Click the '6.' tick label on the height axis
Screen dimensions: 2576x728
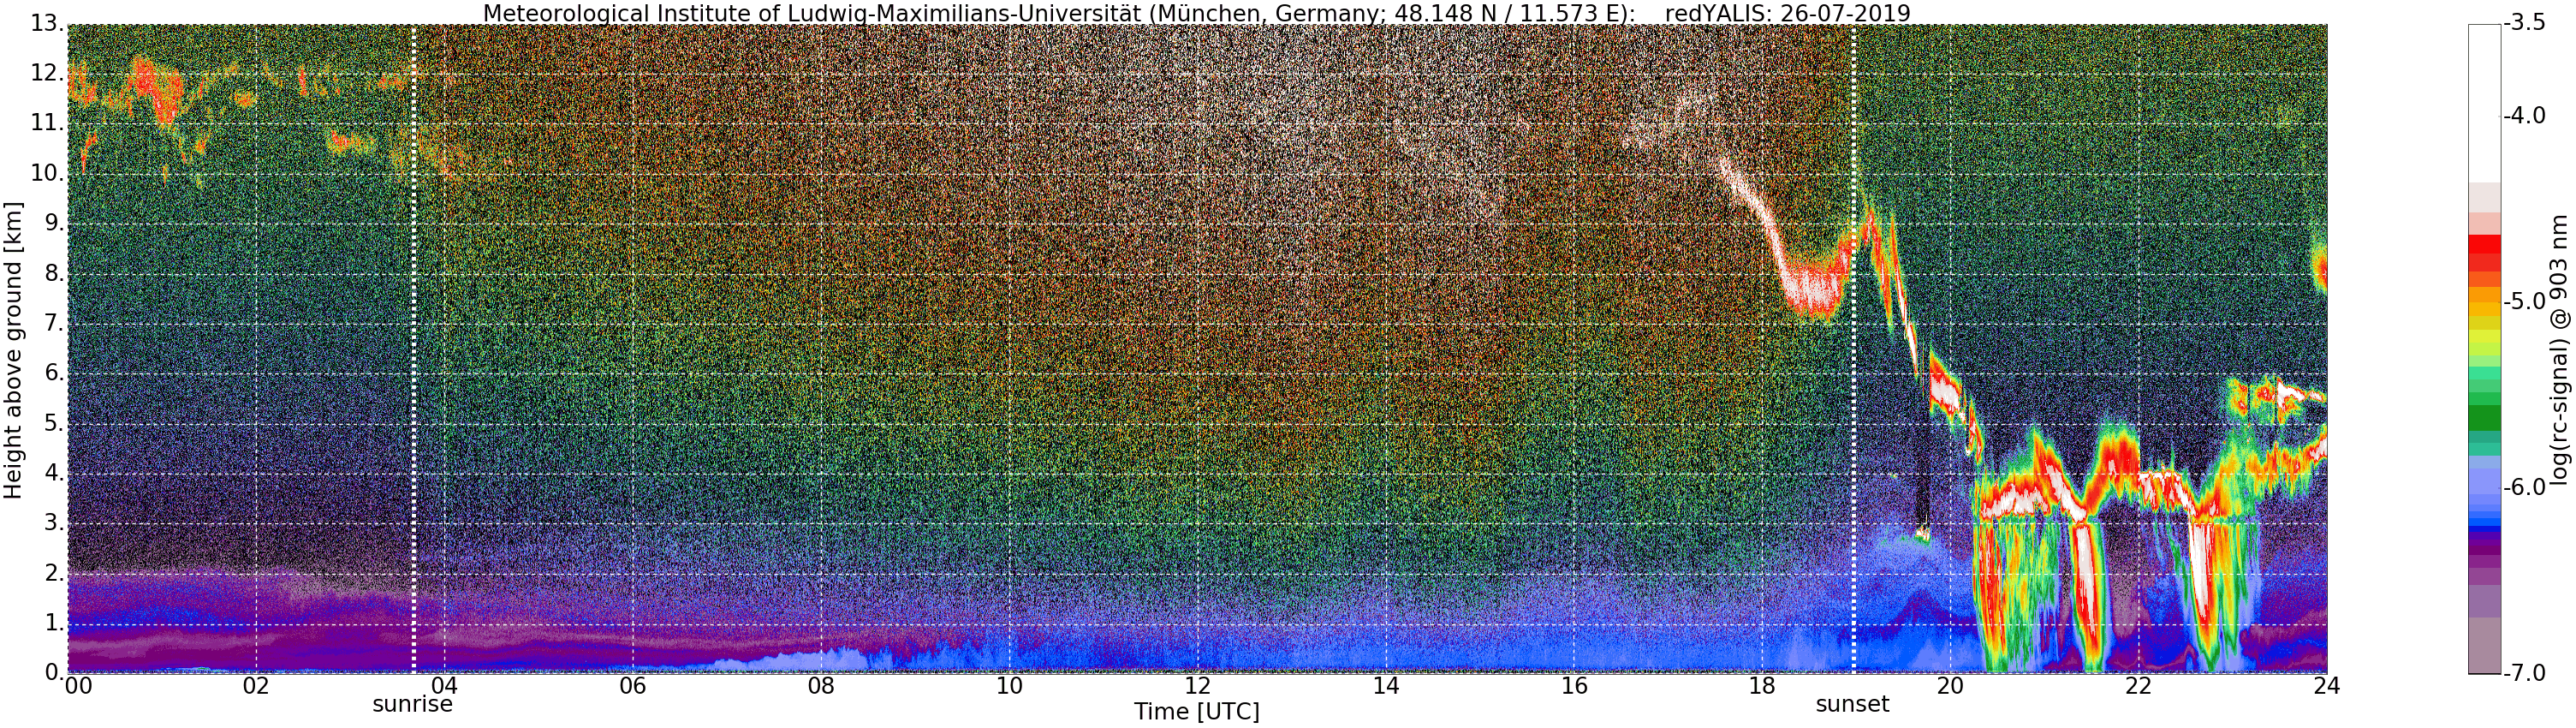pos(54,374)
